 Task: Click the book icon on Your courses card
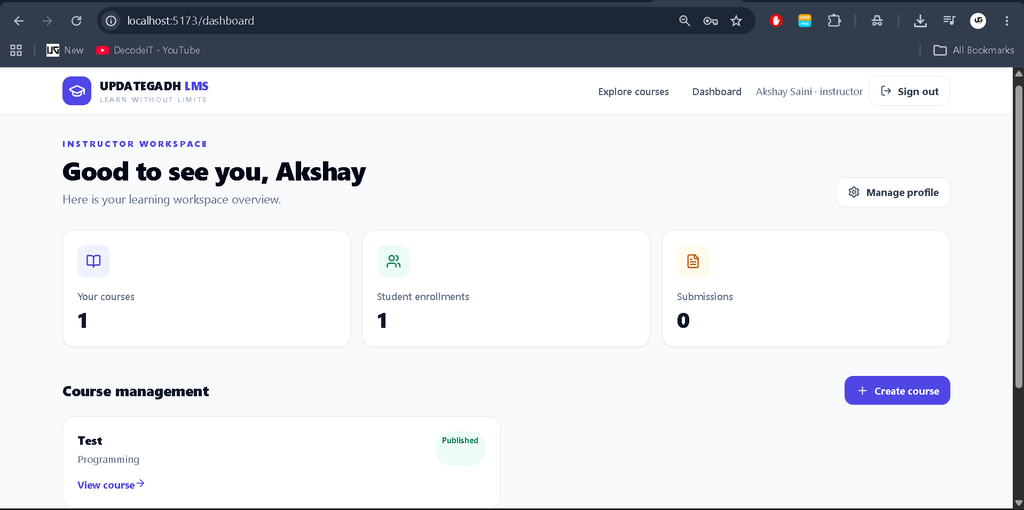[93, 261]
